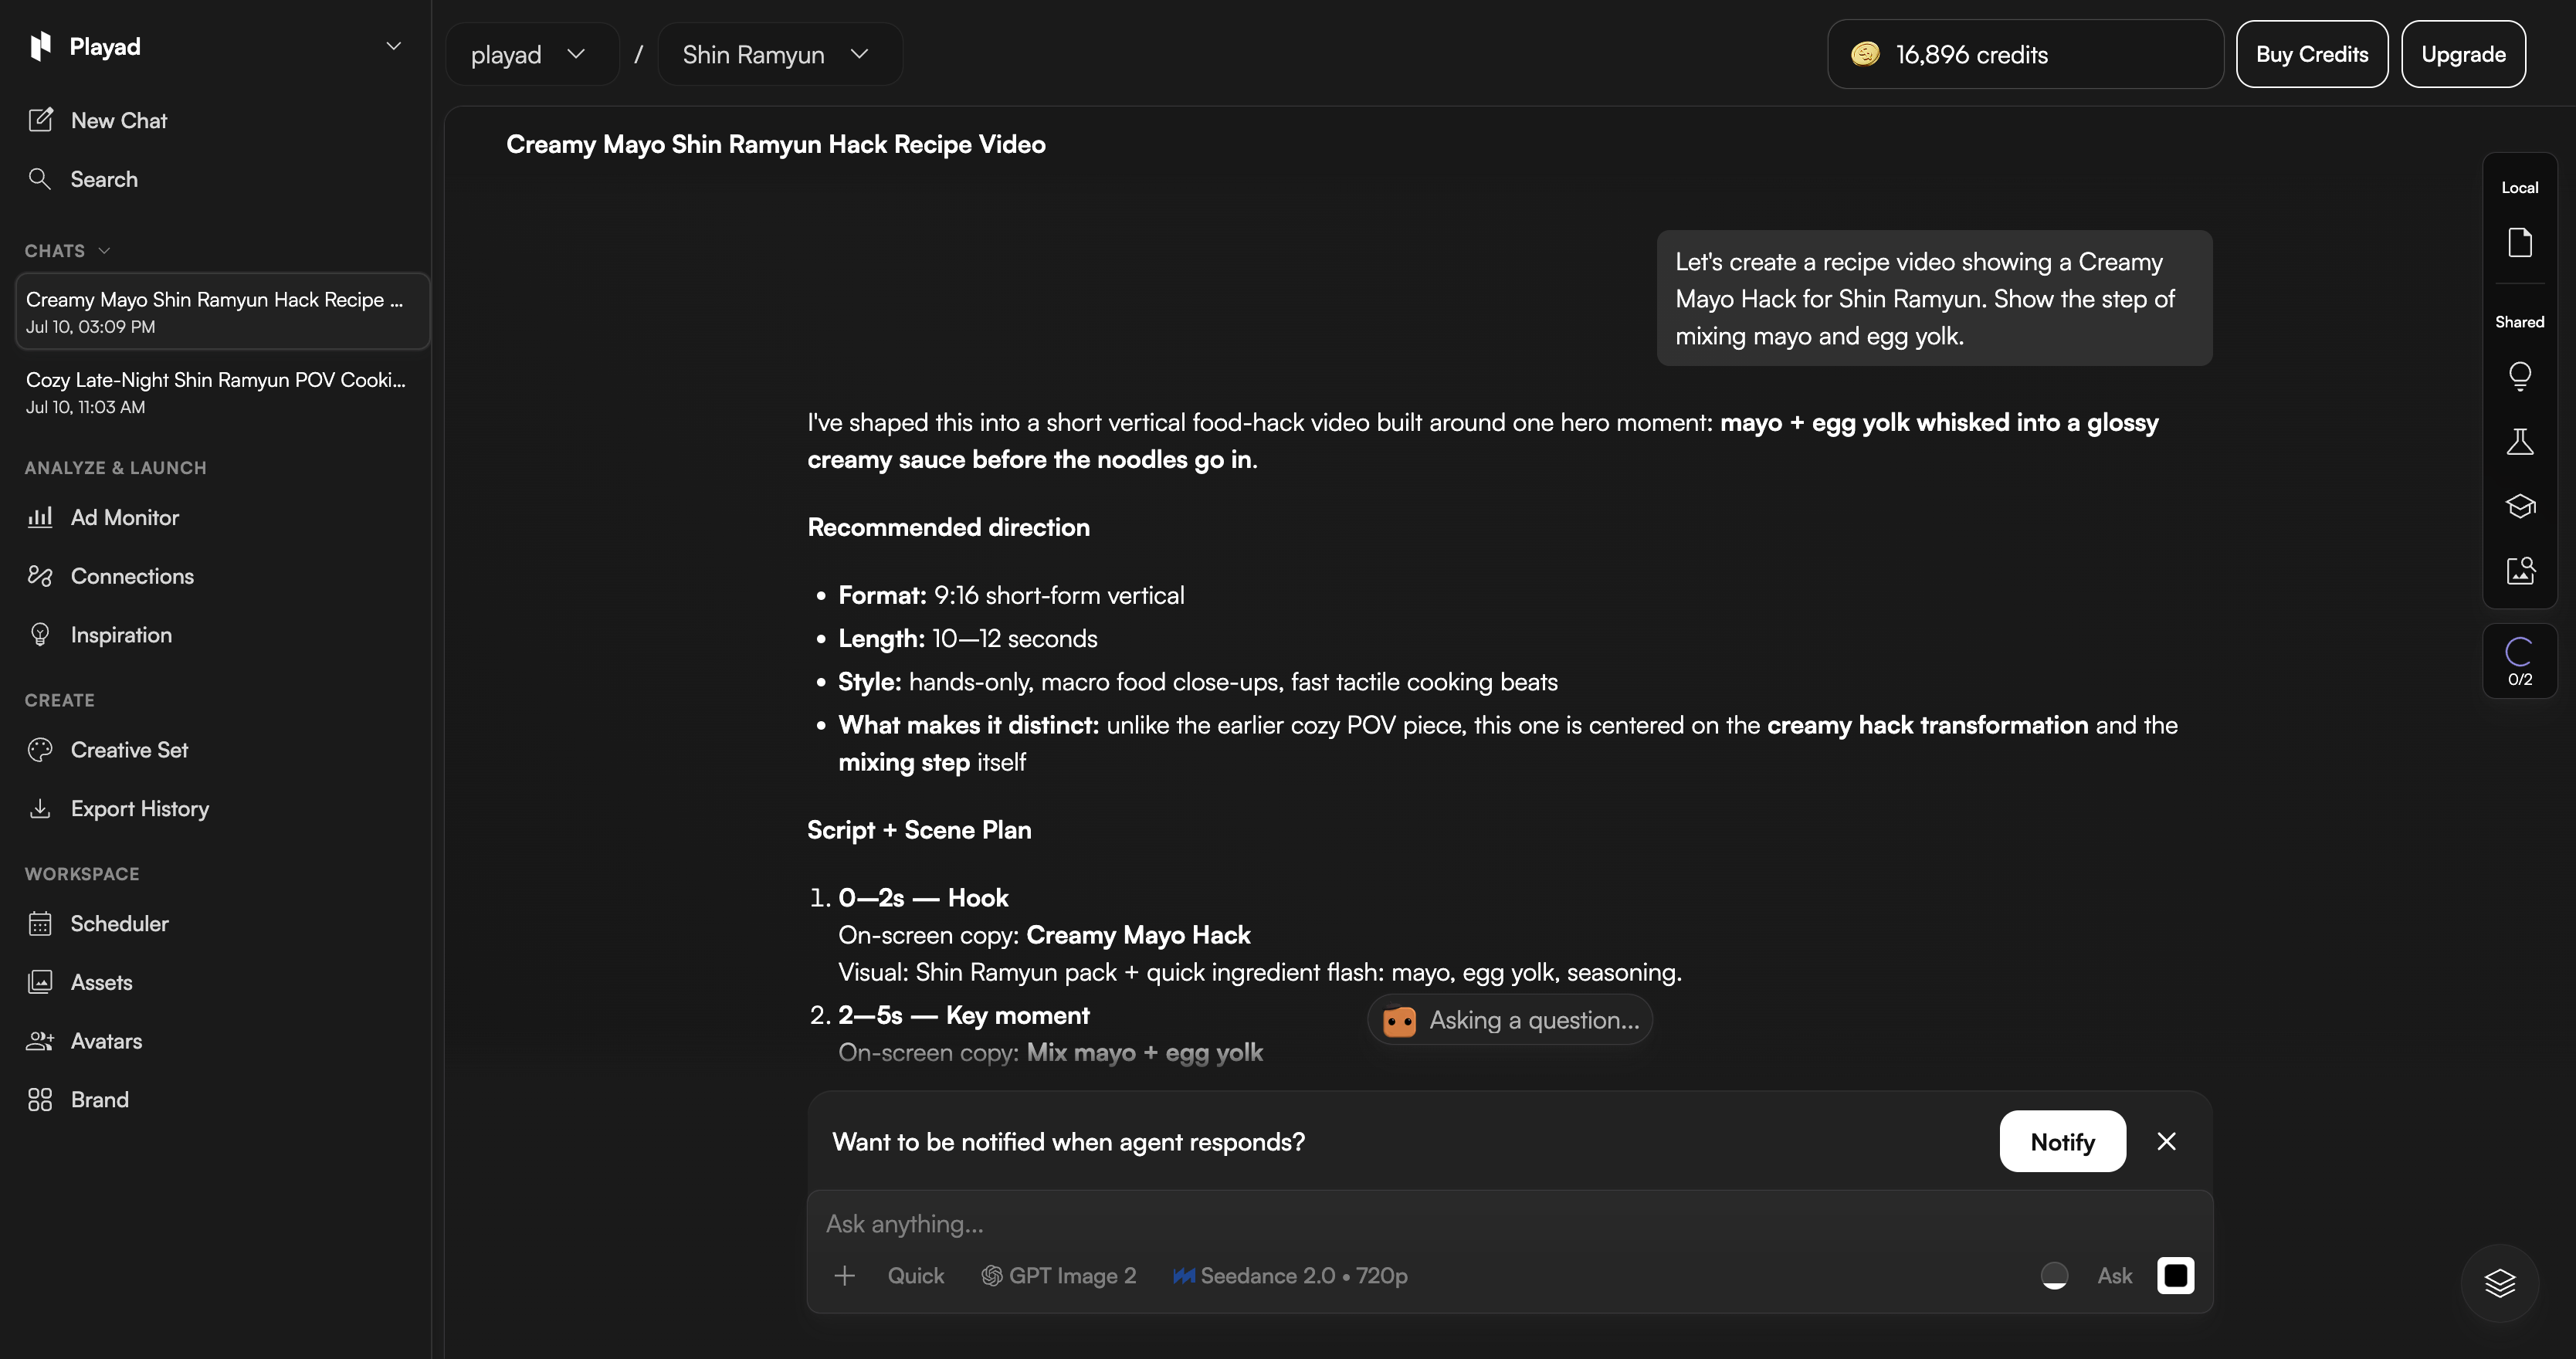Click the Shared image user icon
This screenshot has width=2576, height=1359.
[2519, 570]
